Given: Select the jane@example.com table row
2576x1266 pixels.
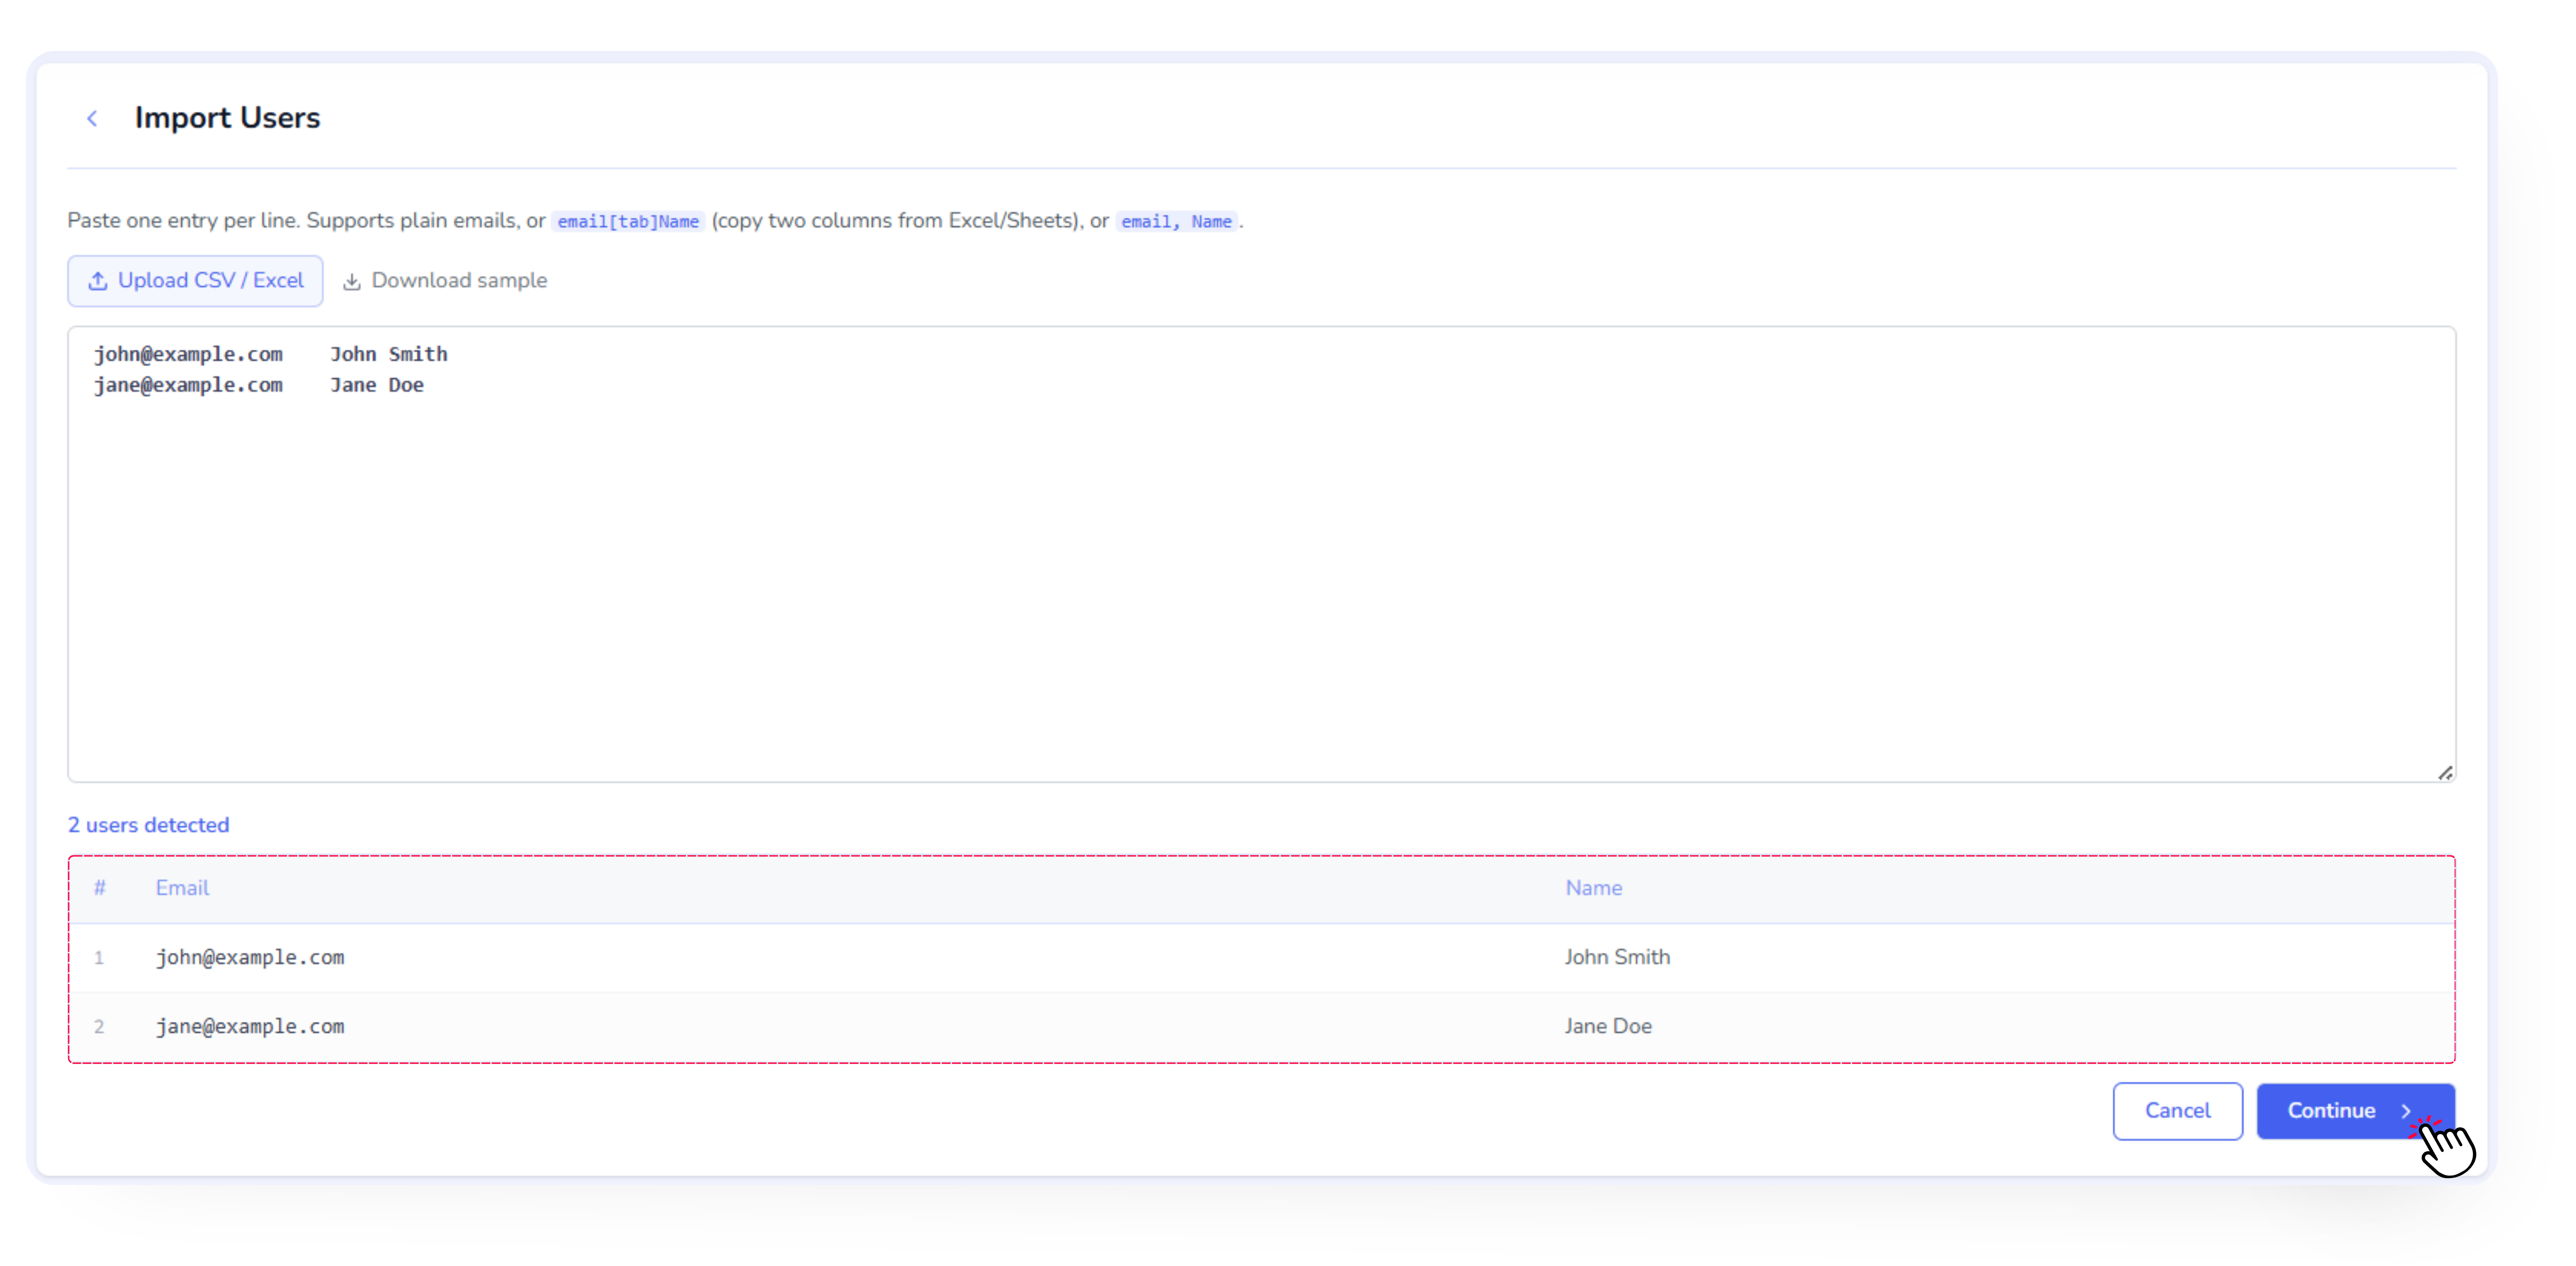Looking at the screenshot, I should point(250,1027).
